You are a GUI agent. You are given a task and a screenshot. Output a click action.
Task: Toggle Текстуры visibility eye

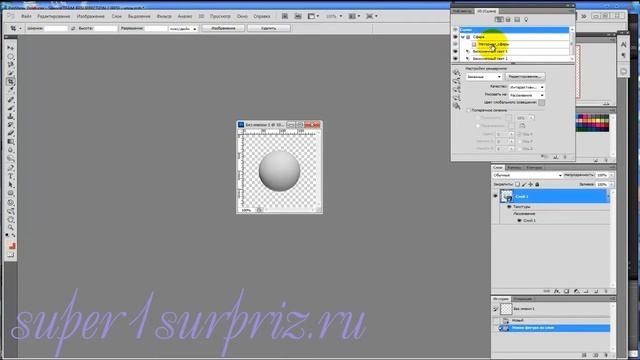[509, 207]
